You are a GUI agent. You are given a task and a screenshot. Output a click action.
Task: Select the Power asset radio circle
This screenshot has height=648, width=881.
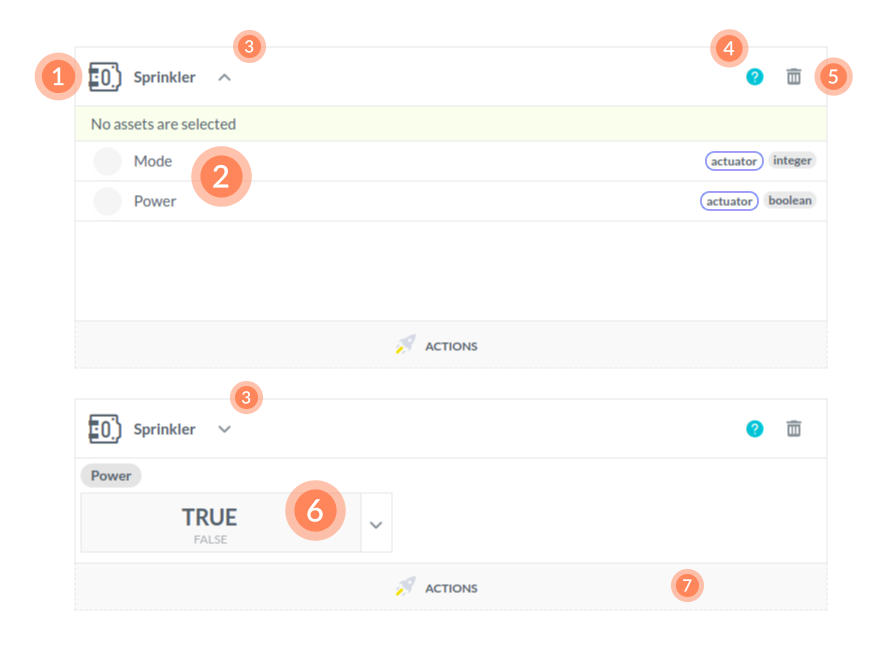tap(107, 201)
